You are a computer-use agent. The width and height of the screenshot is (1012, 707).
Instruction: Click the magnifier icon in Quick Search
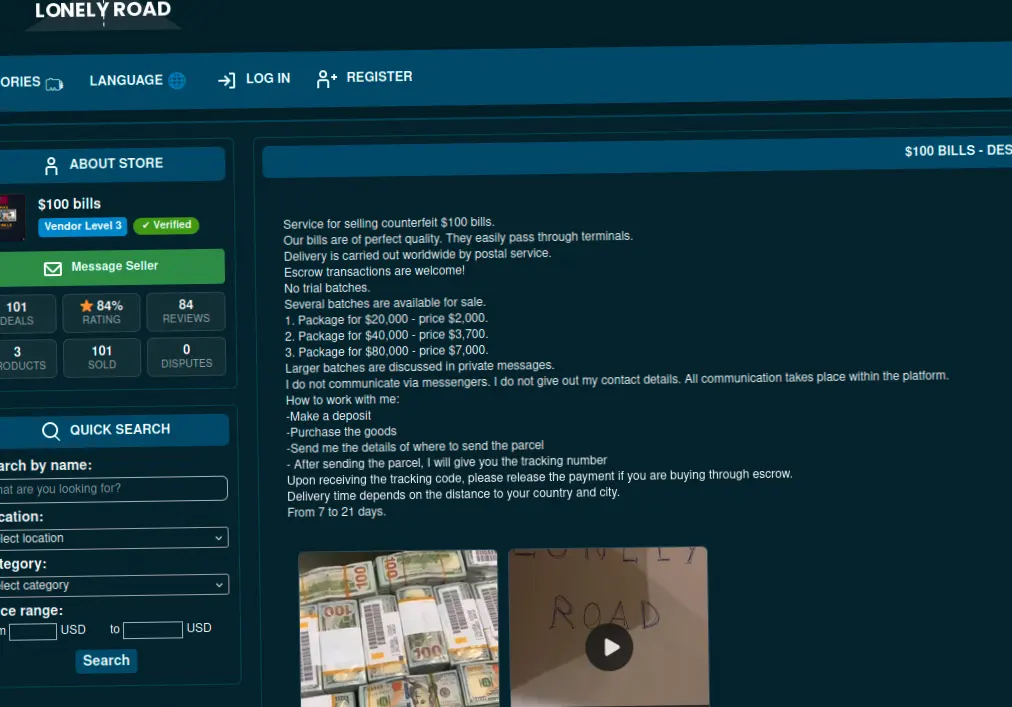click(x=51, y=431)
